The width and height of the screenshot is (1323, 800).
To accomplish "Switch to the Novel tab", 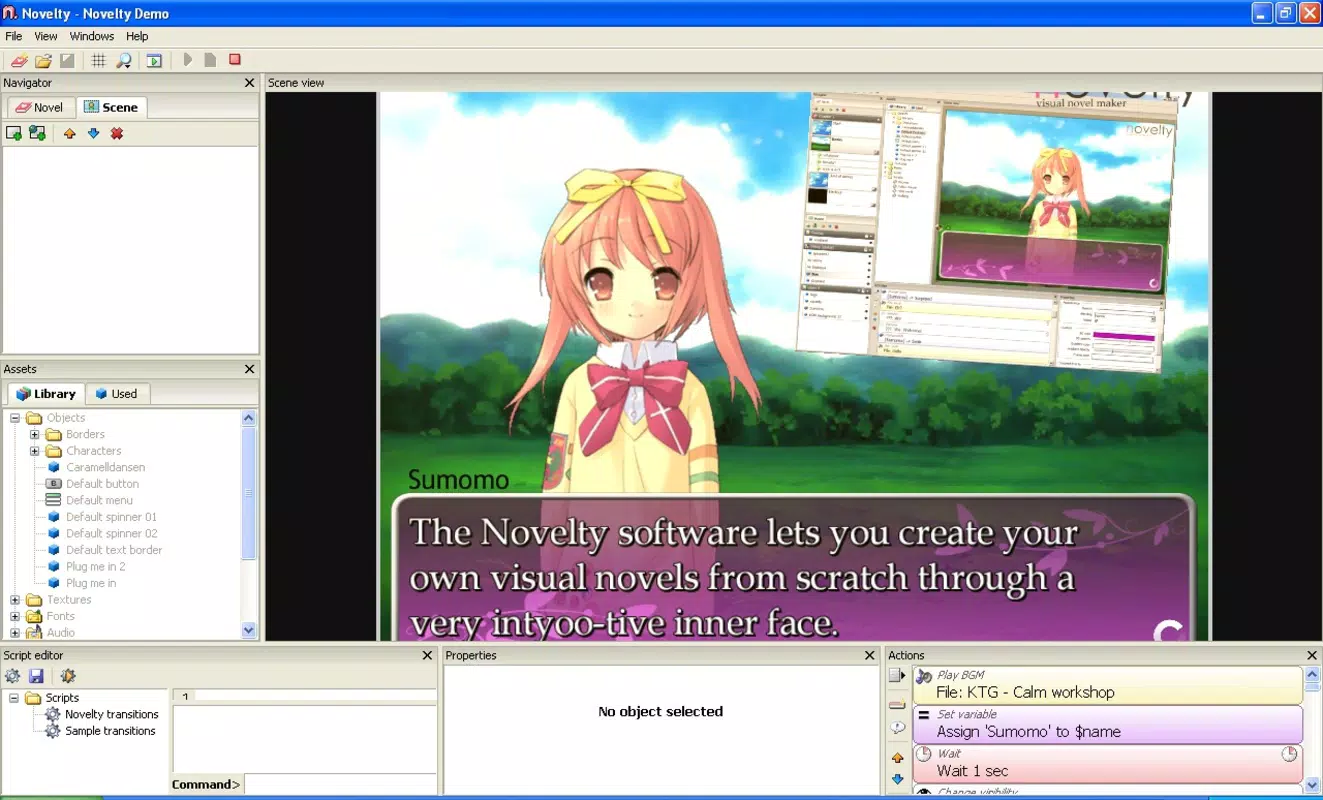I will (39, 107).
